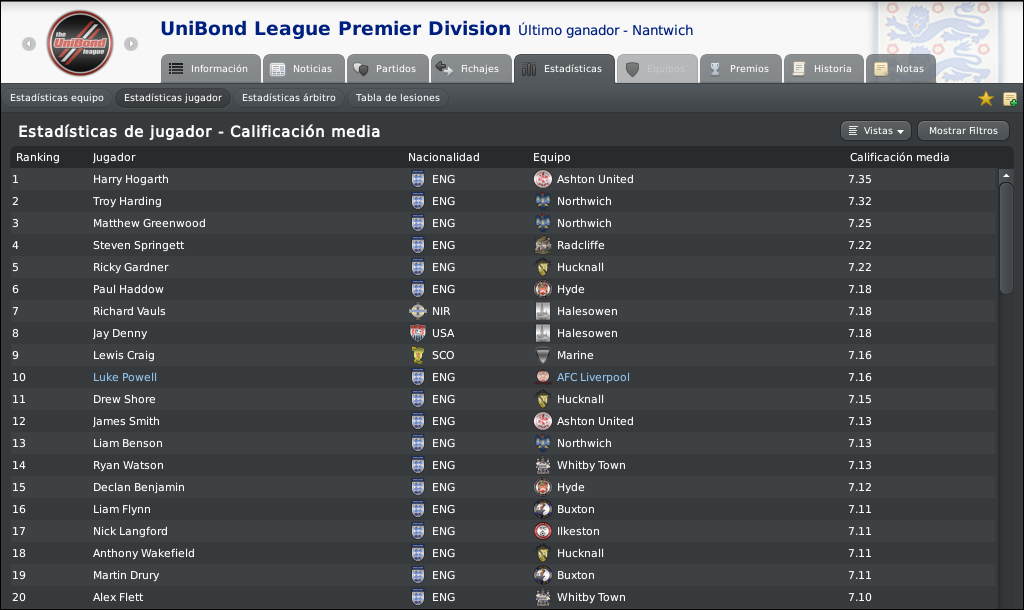
Task: Click Ashton United badge in first row
Action: click(x=543, y=179)
